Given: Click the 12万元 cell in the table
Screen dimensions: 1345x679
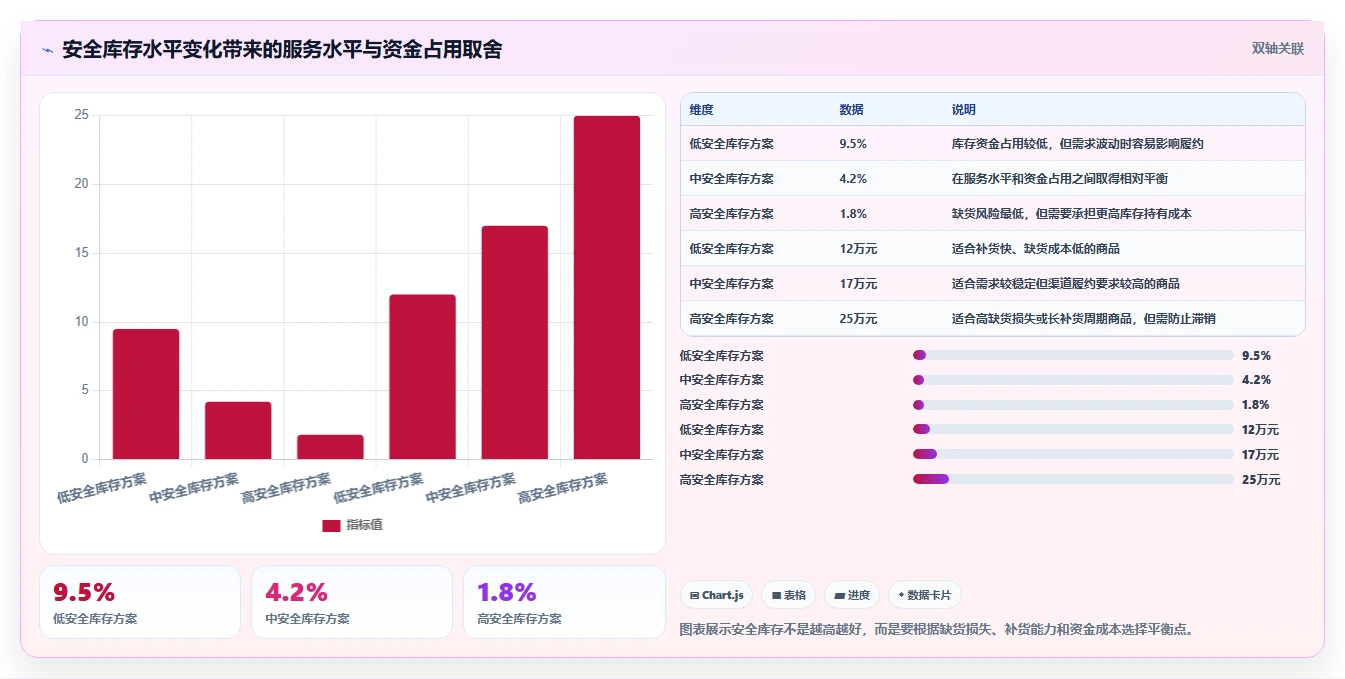Looking at the screenshot, I should point(858,249).
